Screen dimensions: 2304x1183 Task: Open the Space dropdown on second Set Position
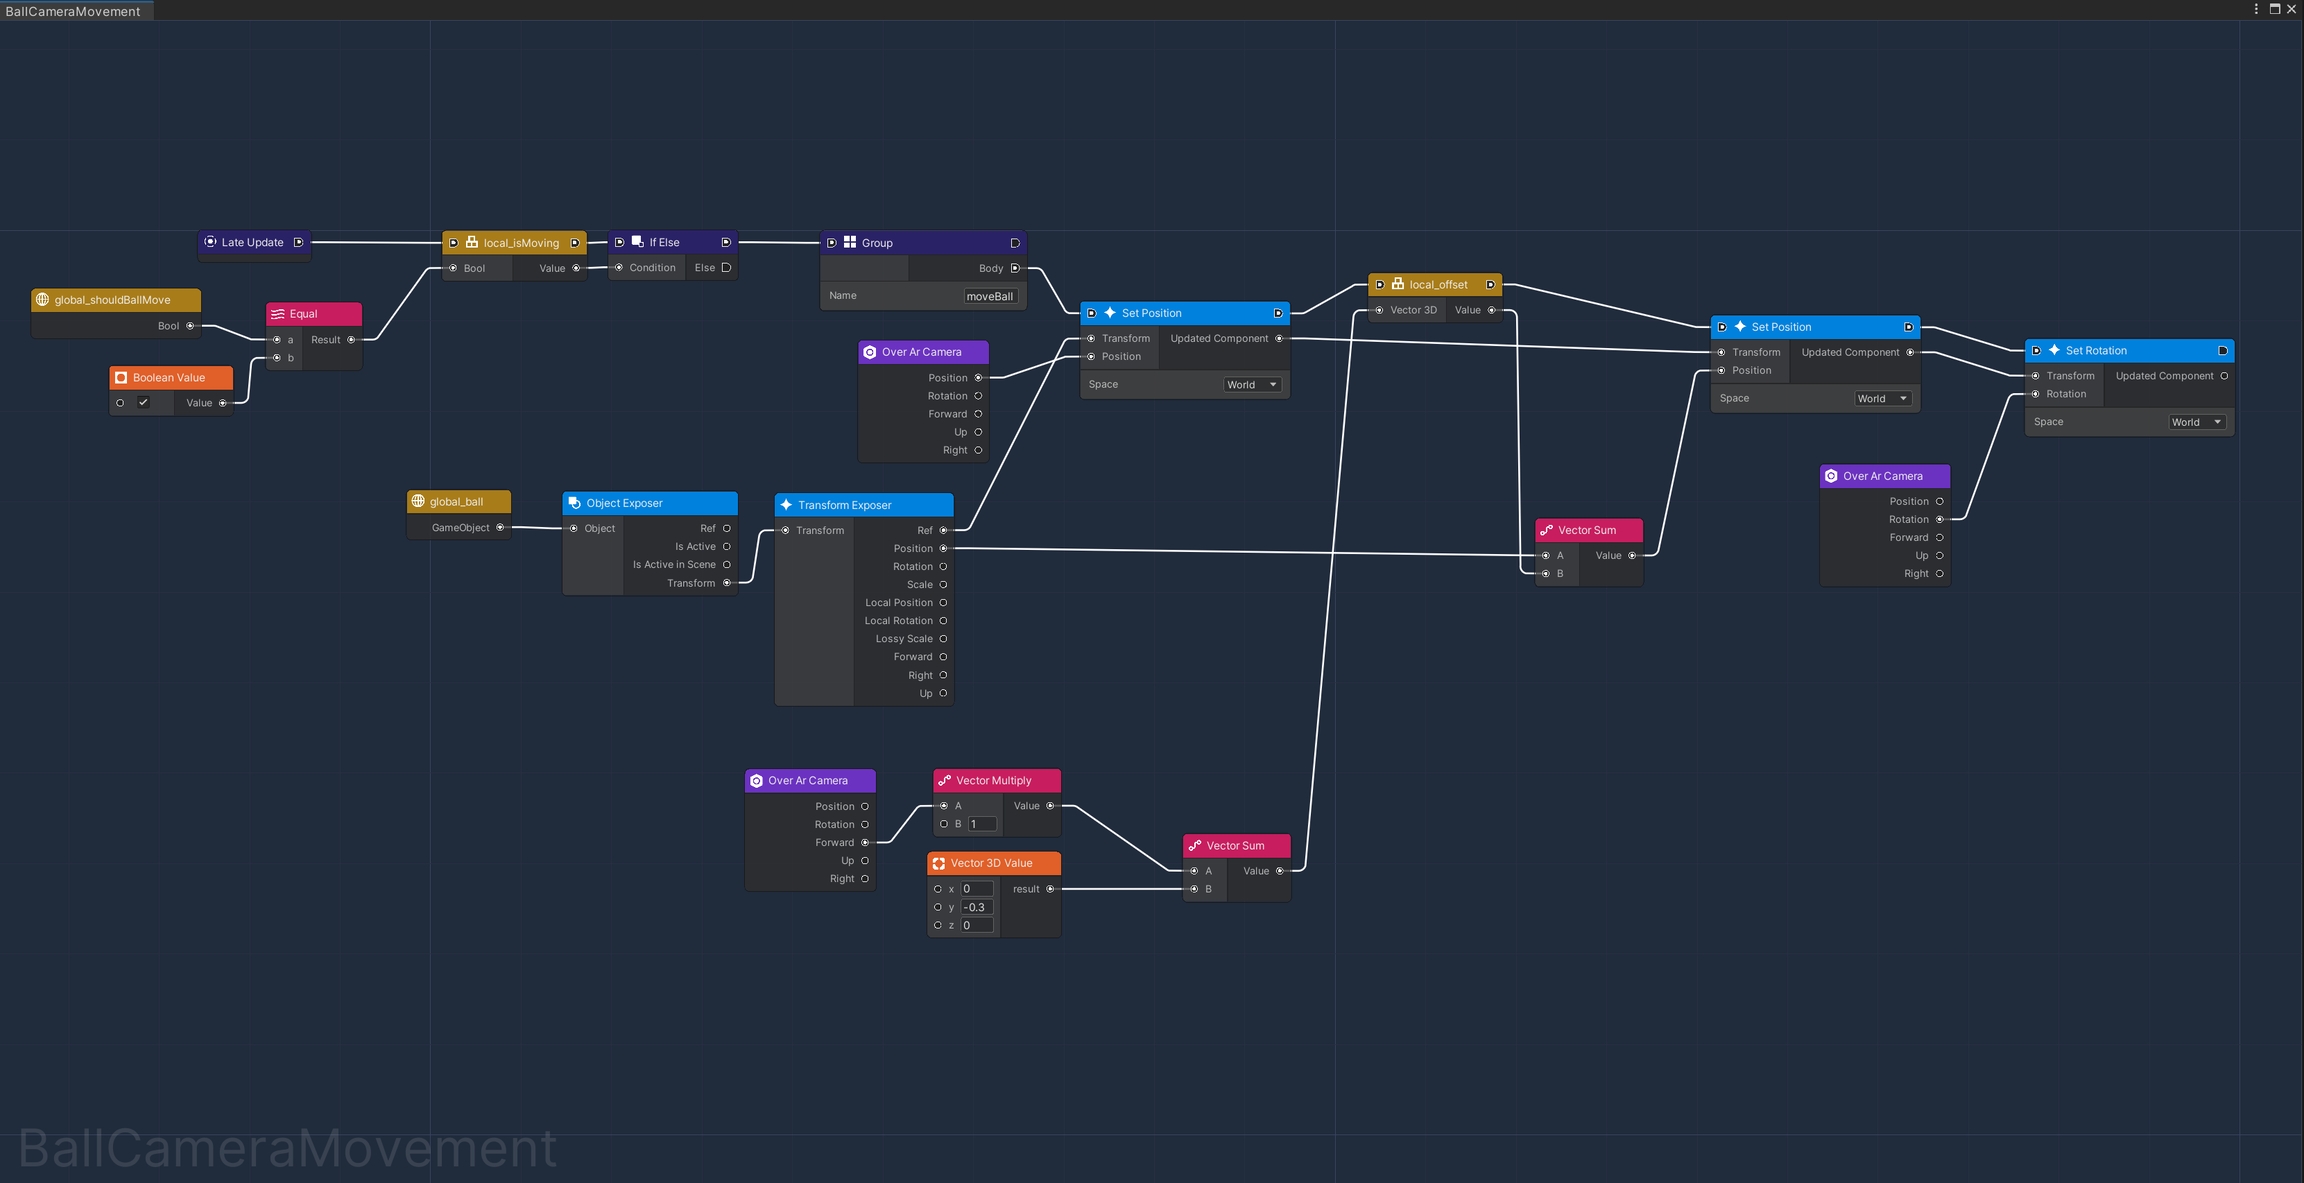tap(1882, 399)
